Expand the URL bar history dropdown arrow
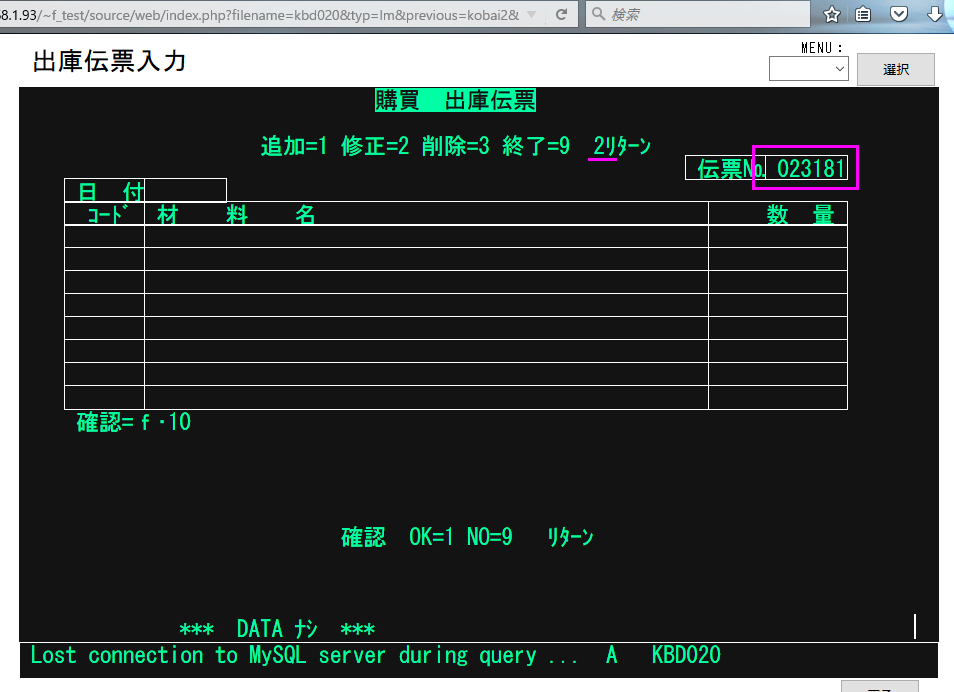The width and height of the screenshot is (954, 692). 530,14
